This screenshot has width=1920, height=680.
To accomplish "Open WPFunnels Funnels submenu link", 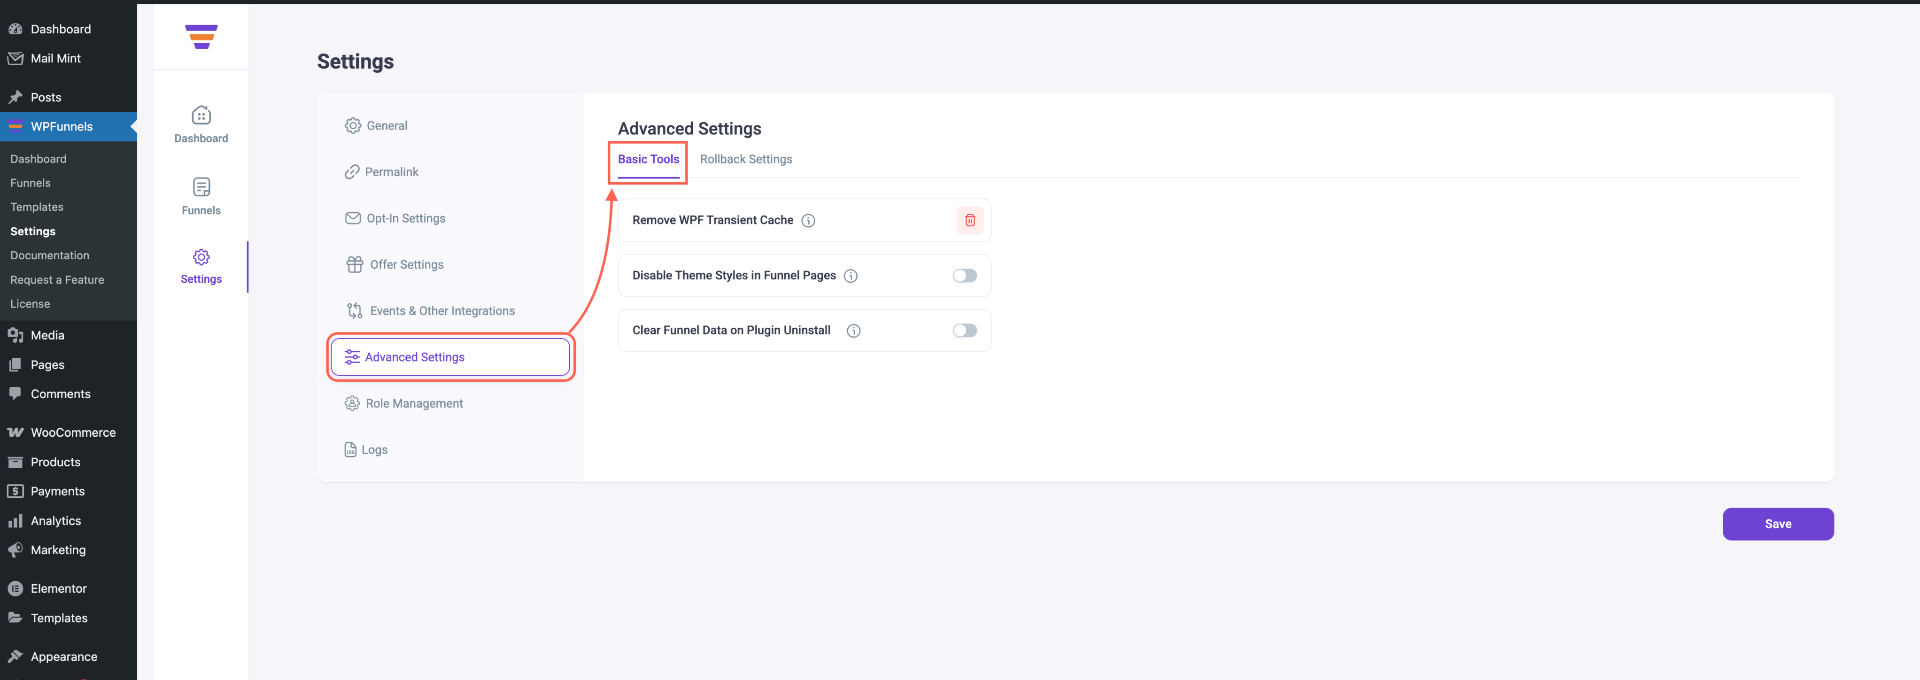I will 30,183.
